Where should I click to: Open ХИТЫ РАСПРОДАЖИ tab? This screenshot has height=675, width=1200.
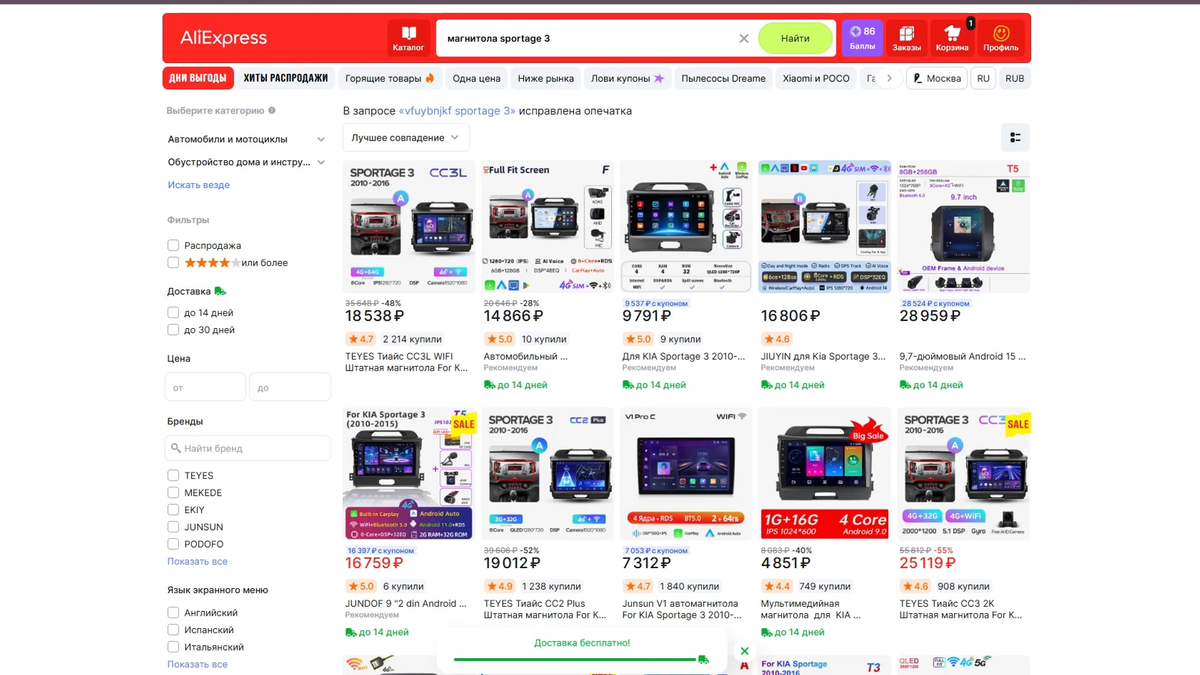coord(285,78)
